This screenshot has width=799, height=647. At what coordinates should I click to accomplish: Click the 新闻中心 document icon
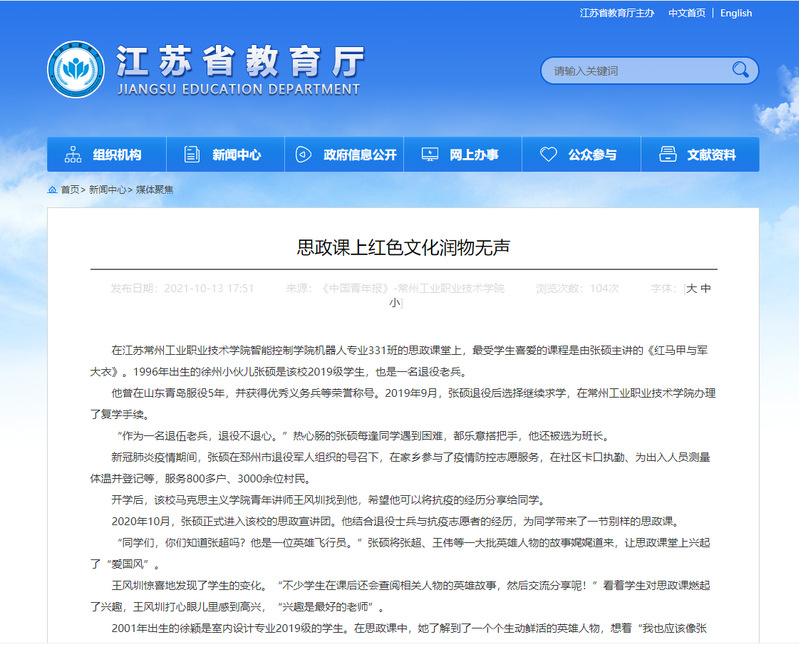190,155
